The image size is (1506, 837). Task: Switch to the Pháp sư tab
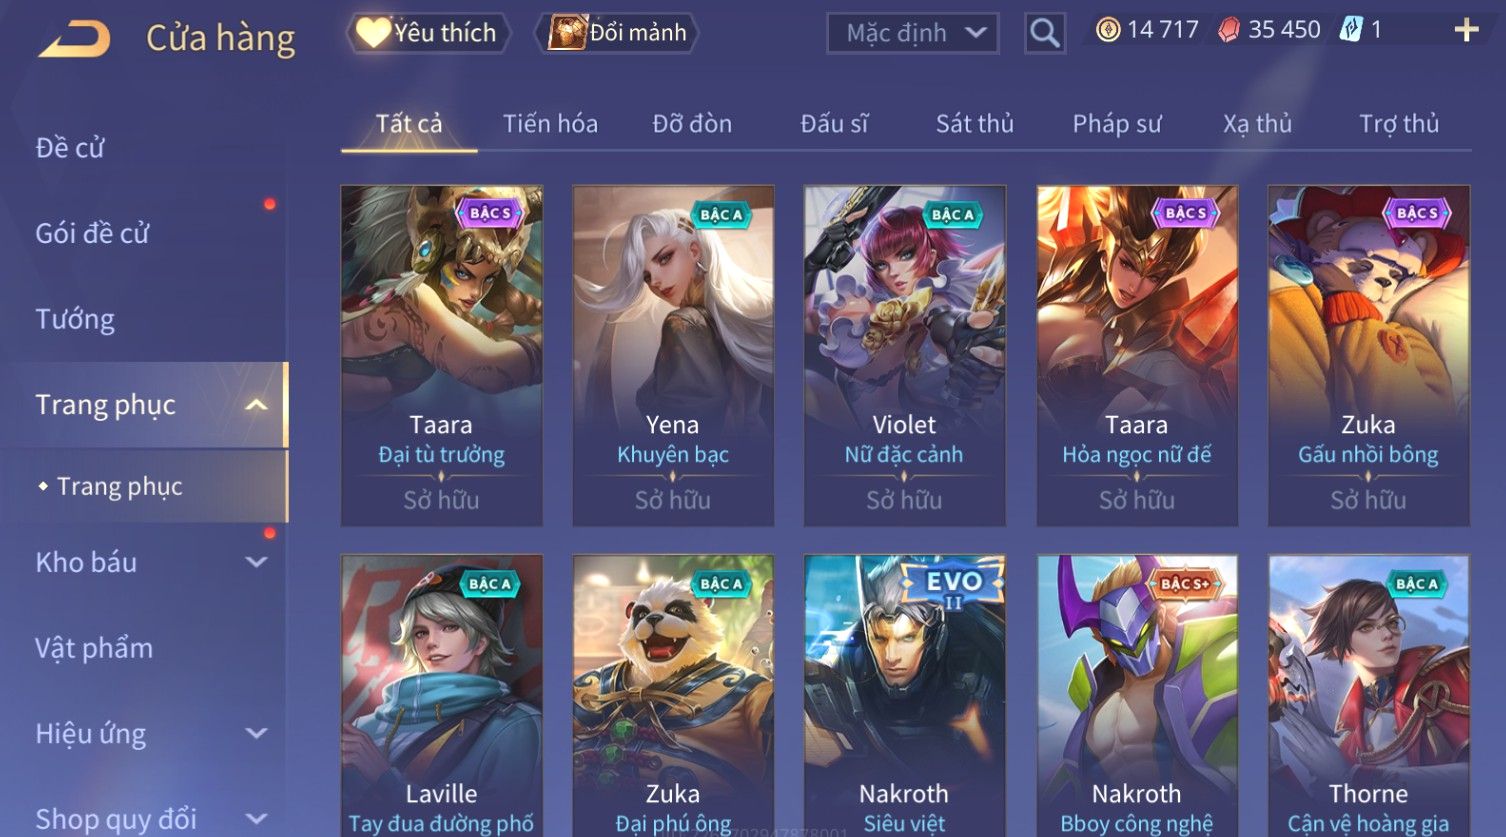point(1116,124)
